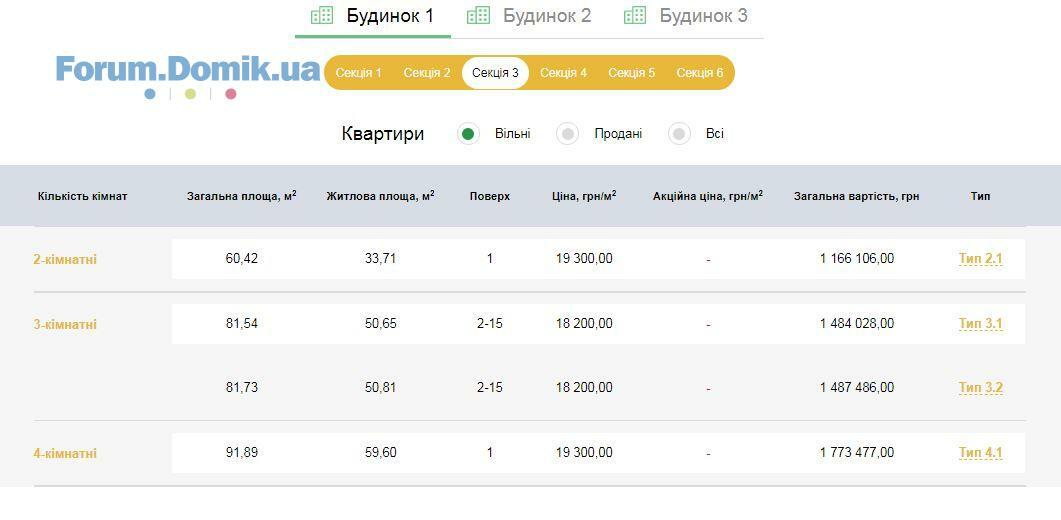Click the Forum.Domik.ua logo
This screenshot has height=520, width=1061.
click(x=188, y=71)
